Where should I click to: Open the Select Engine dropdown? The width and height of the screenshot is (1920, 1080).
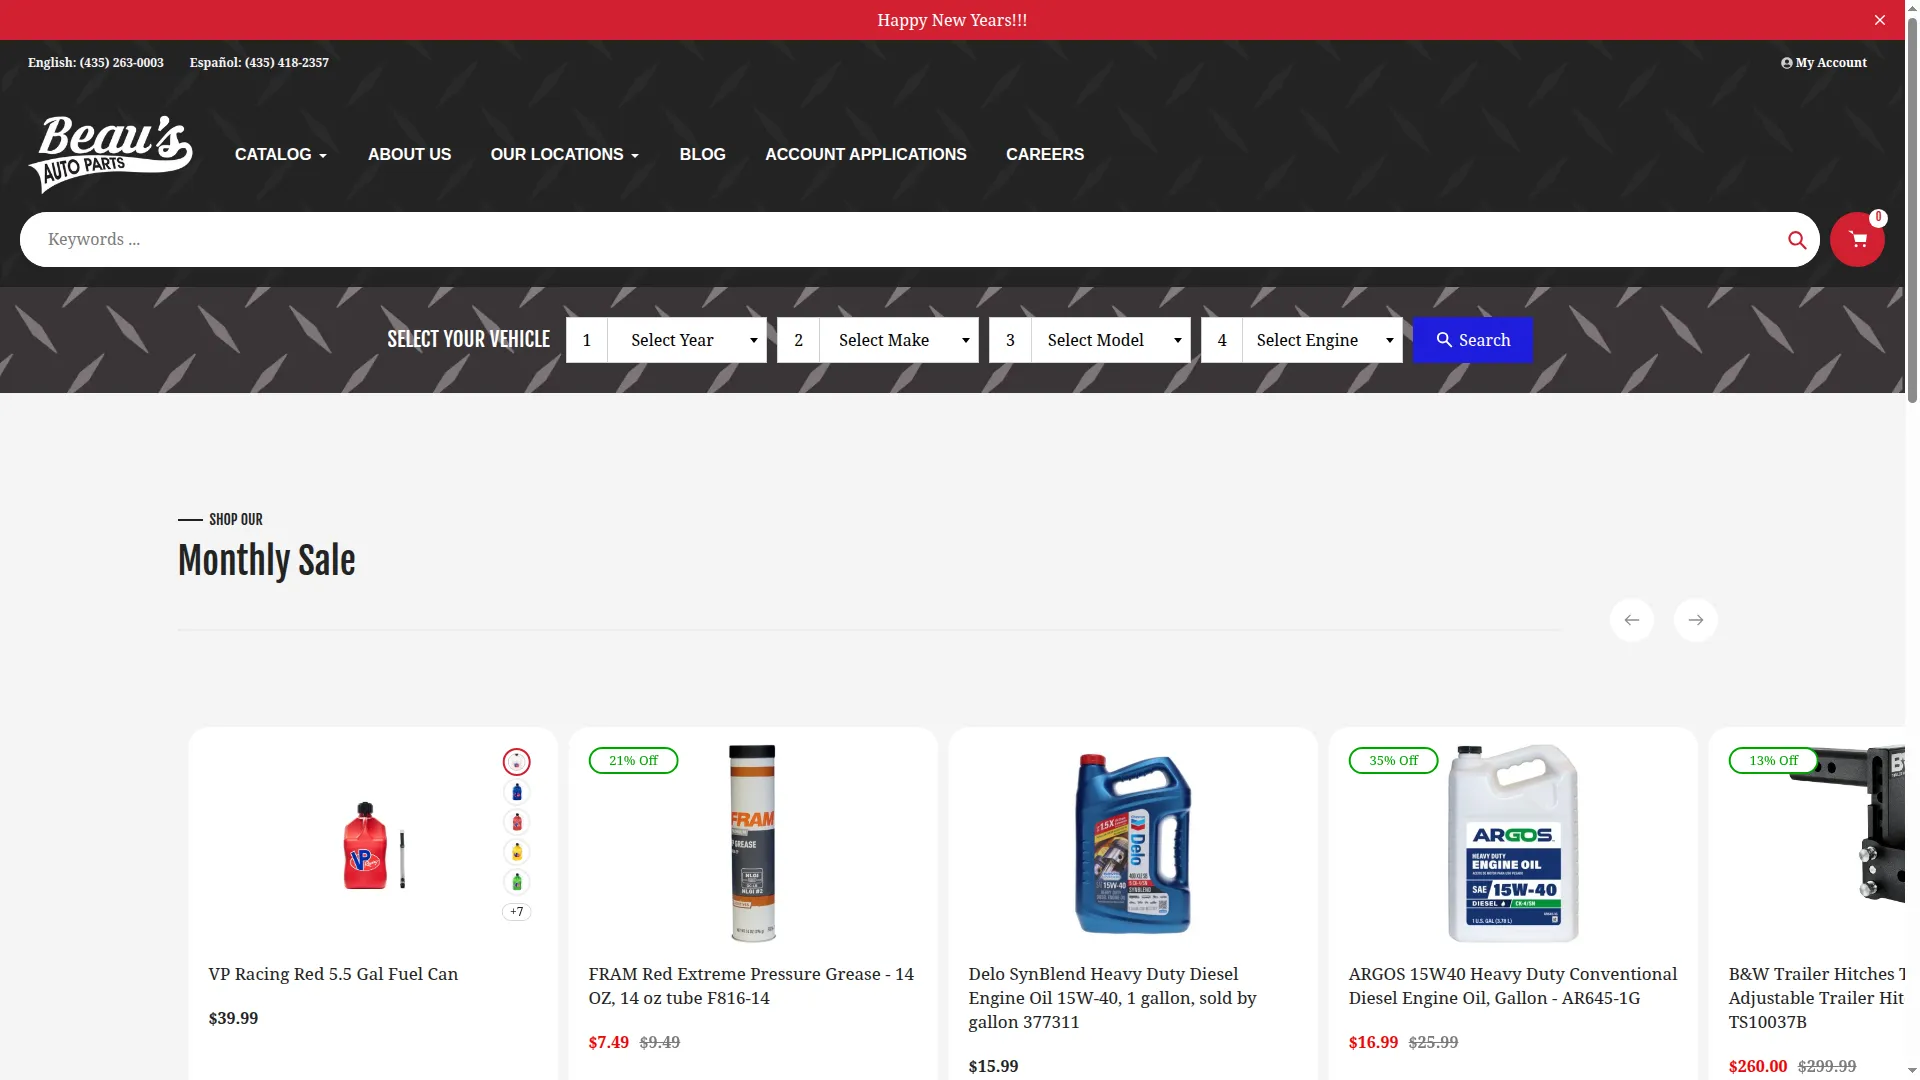[1323, 340]
